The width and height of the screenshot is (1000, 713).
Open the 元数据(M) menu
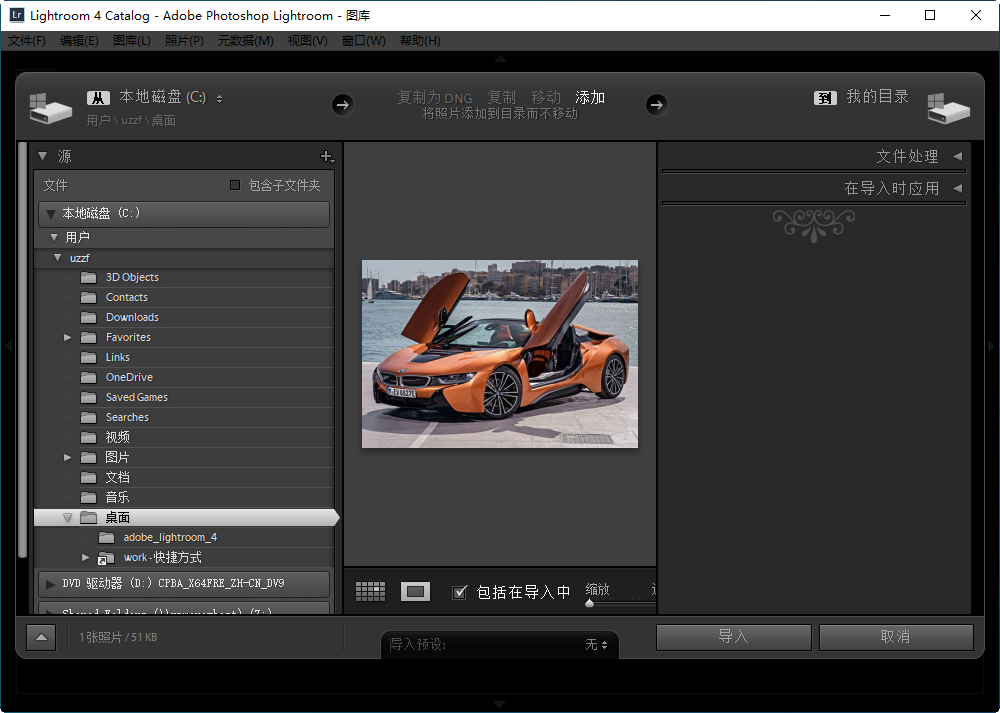[246, 41]
